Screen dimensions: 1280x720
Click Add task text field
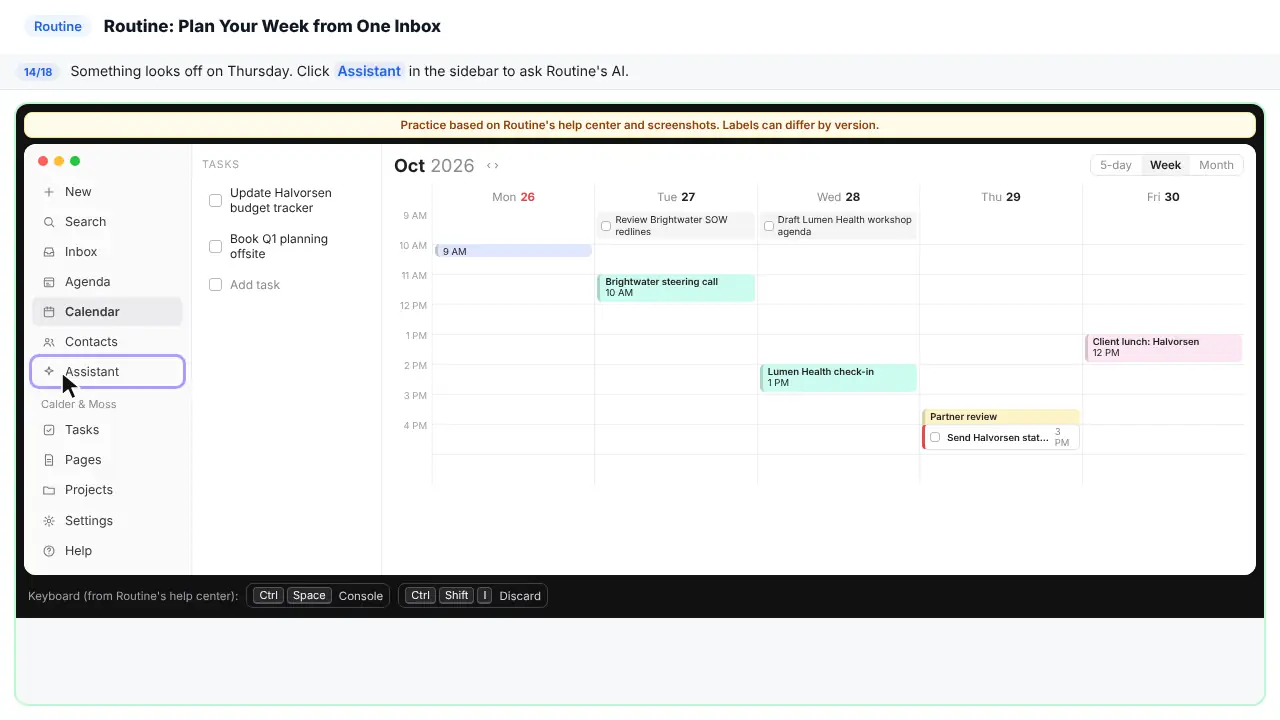tap(255, 285)
